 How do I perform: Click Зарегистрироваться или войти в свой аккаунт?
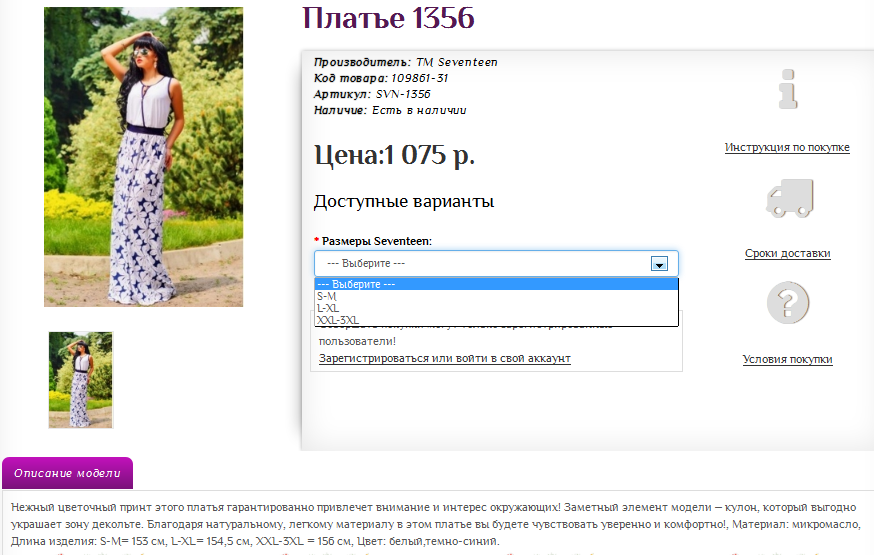[445, 358]
